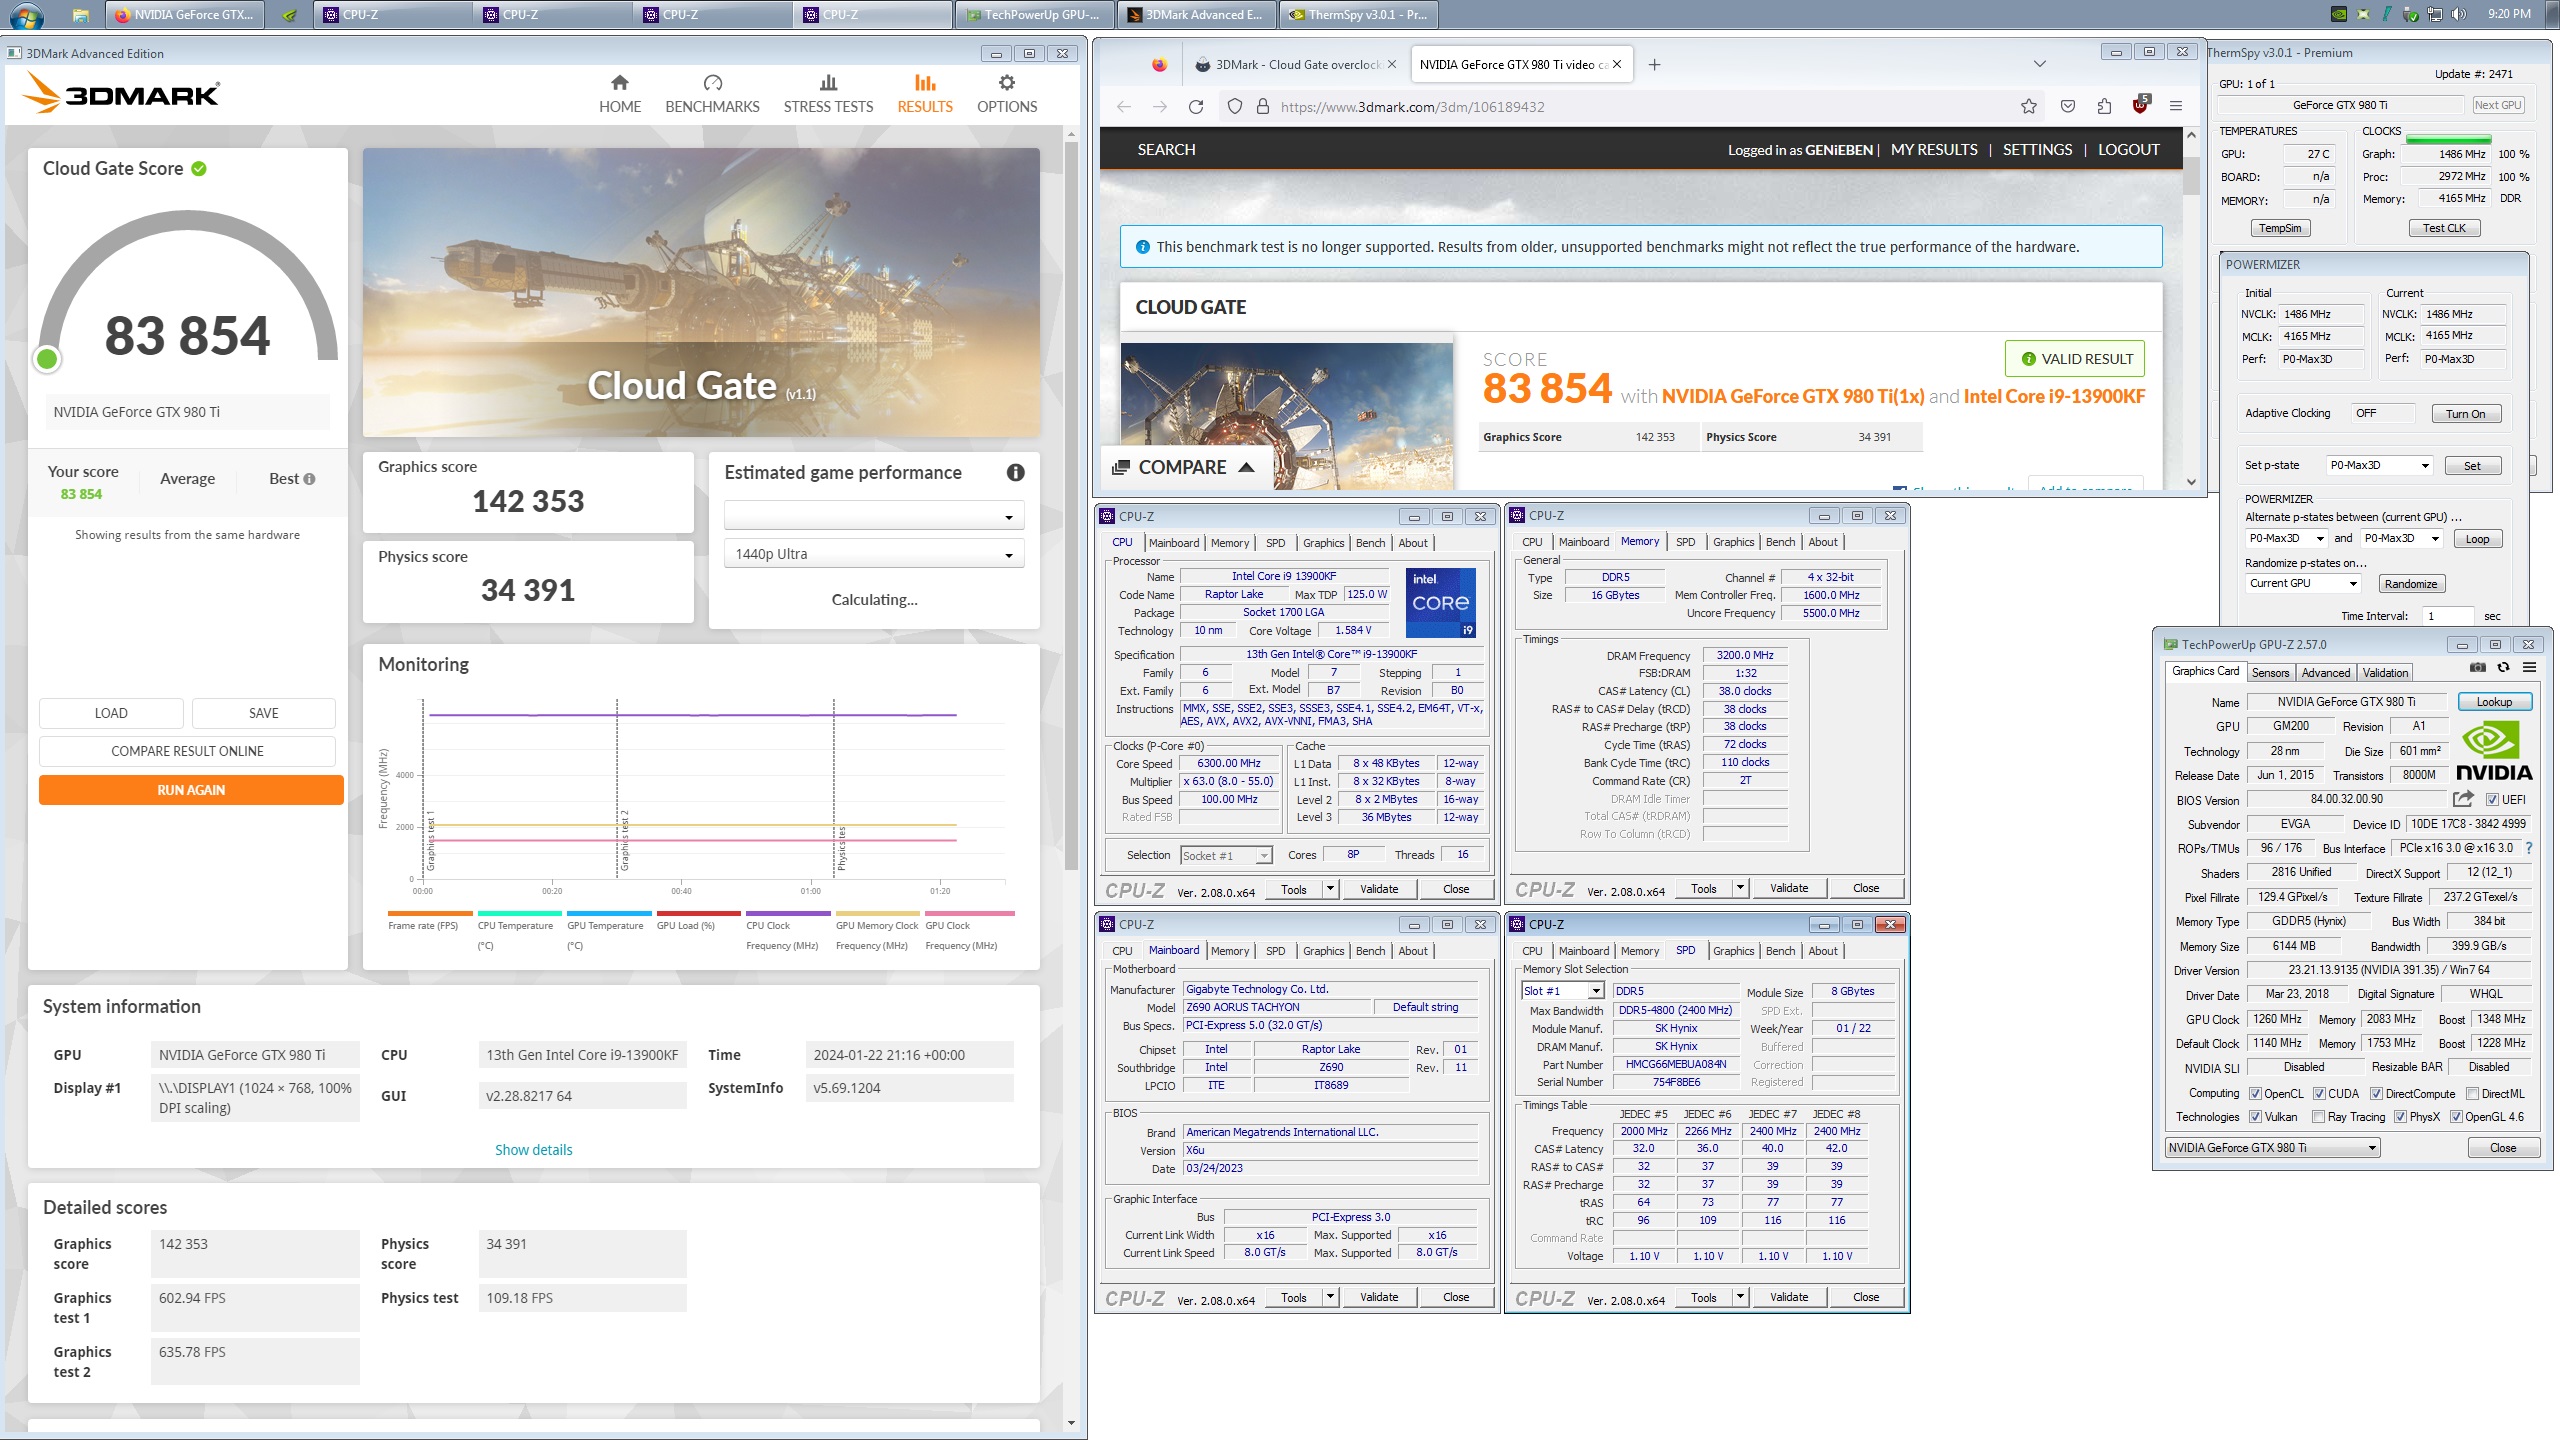Click info icon beside Estimated game performance
This screenshot has width=2560, height=1440.
pyautogui.click(x=1015, y=472)
